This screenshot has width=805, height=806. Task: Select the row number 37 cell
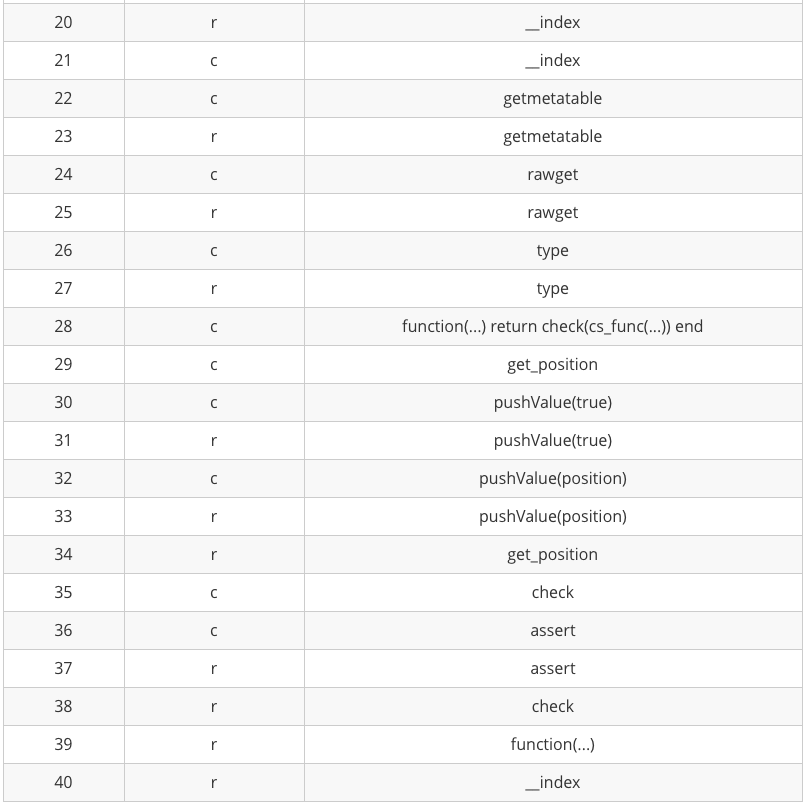63,668
